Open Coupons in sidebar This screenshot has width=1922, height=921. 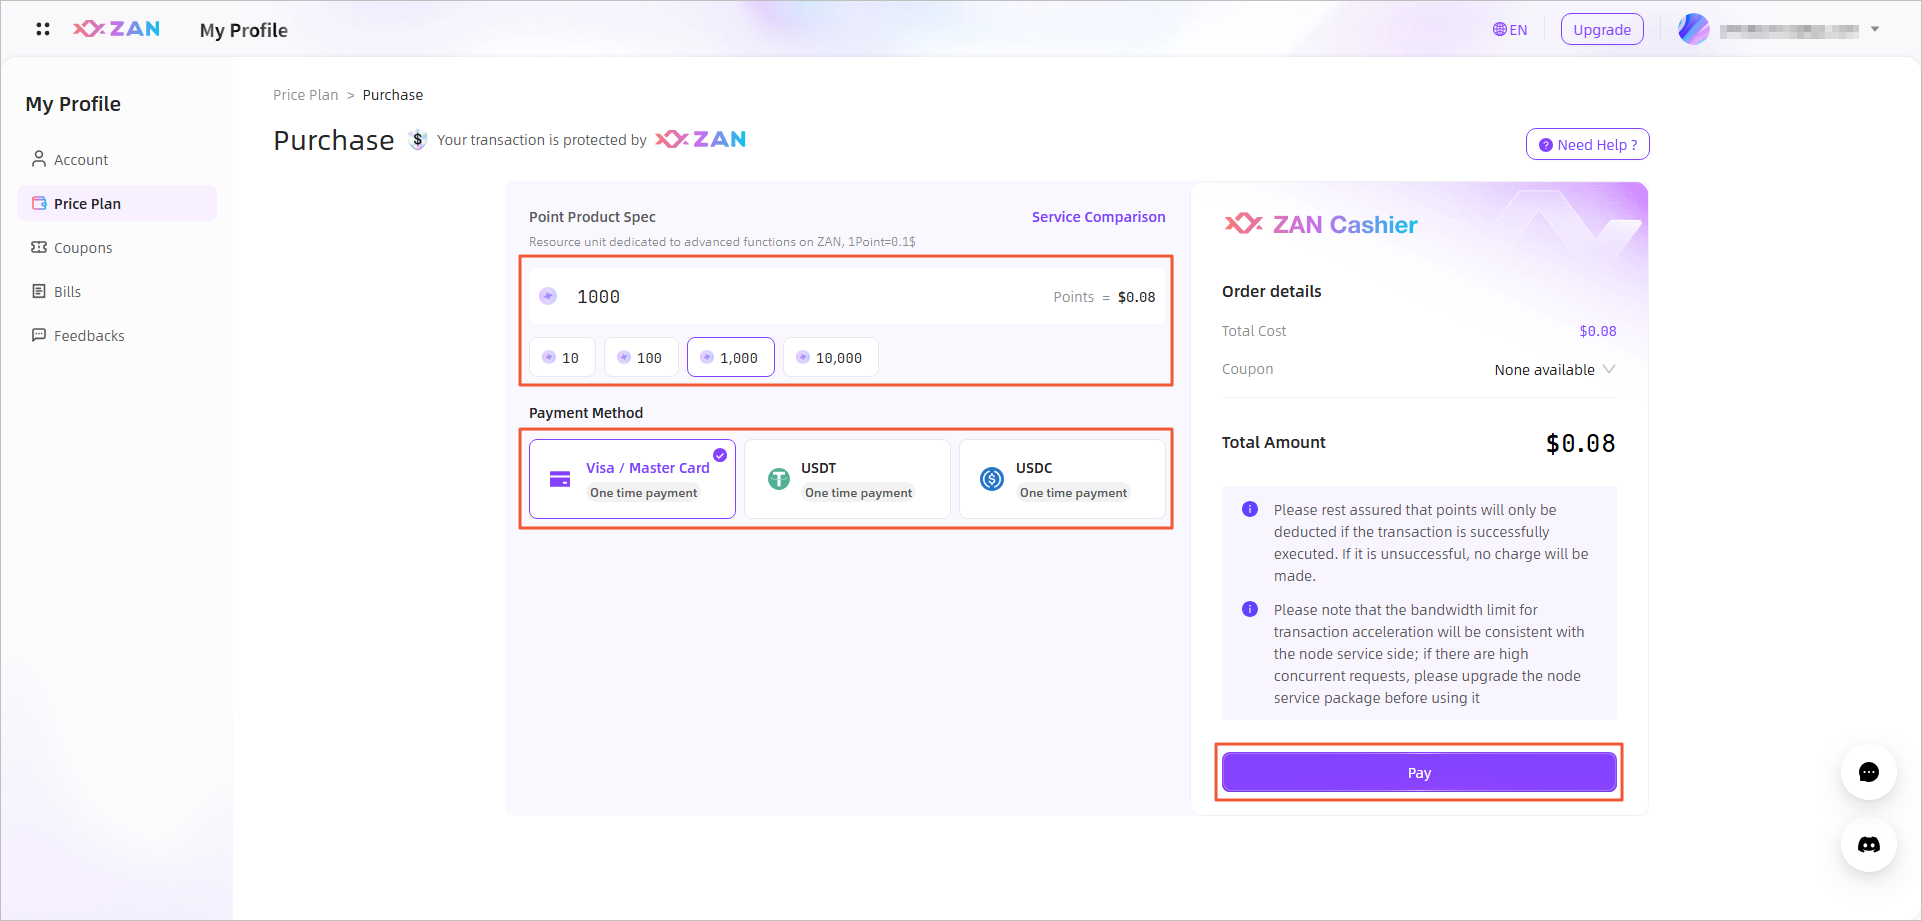click(117, 247)
